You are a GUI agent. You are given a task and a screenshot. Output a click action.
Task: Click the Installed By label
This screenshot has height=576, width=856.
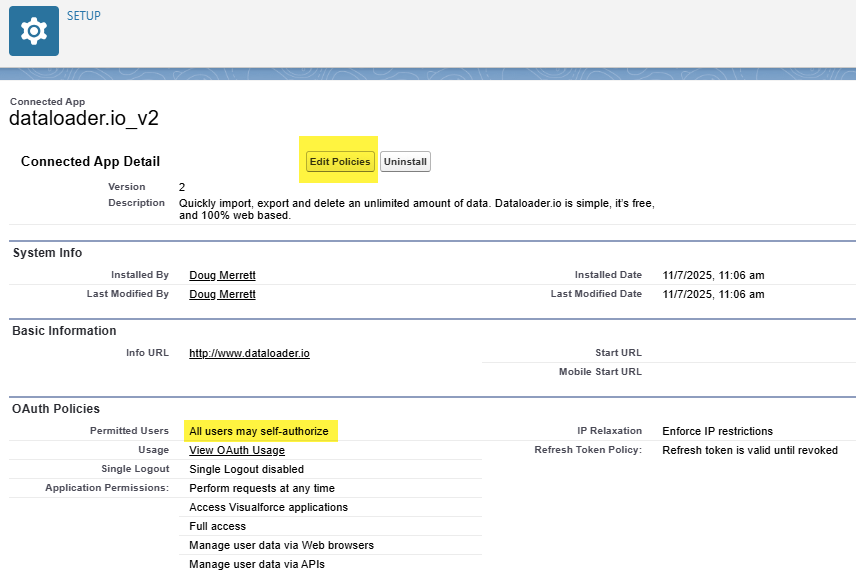coord(140,275)
